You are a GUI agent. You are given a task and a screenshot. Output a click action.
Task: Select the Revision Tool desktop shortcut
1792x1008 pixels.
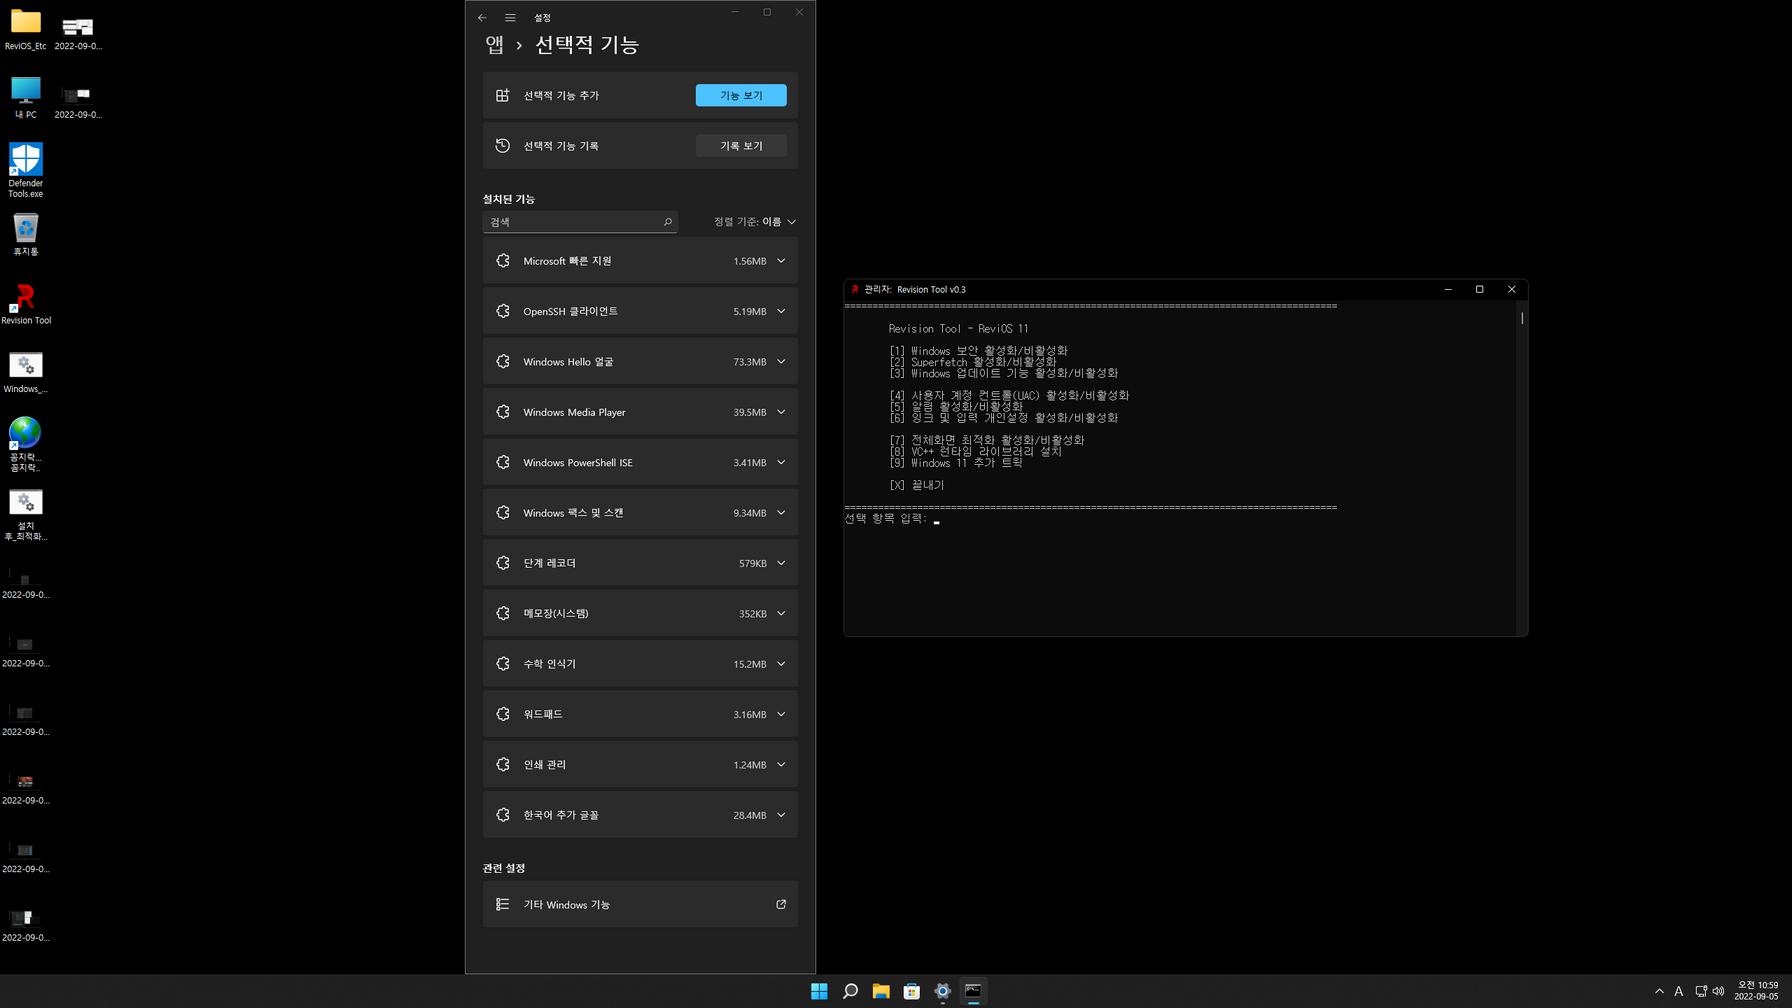pos(26,304)
